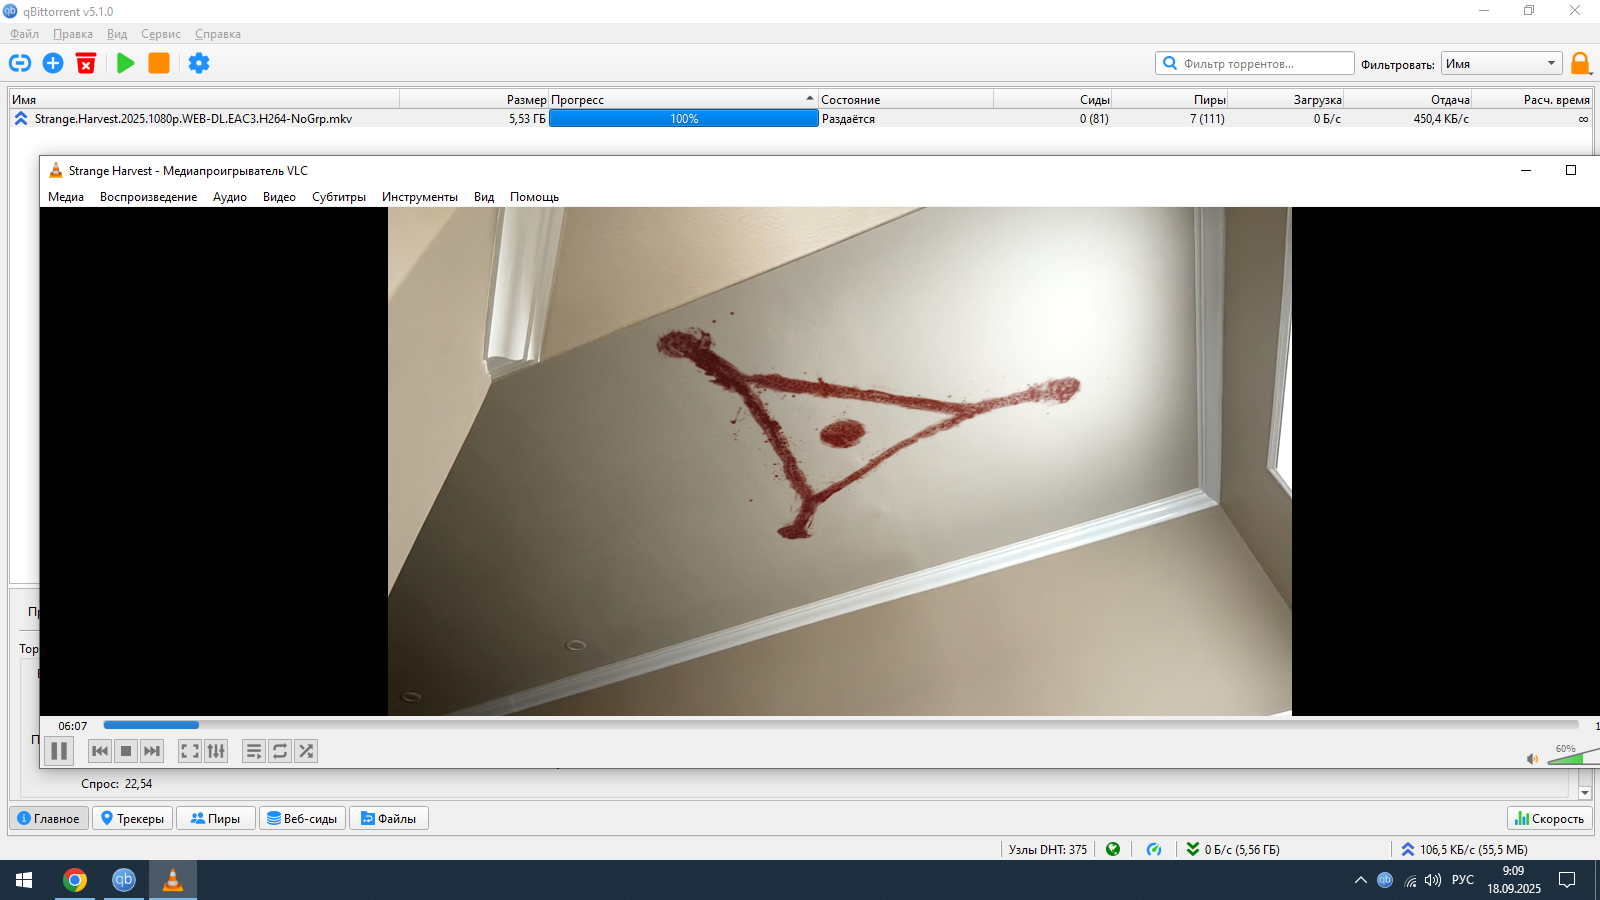Open VLC "Видео" menu

point(279,197)
